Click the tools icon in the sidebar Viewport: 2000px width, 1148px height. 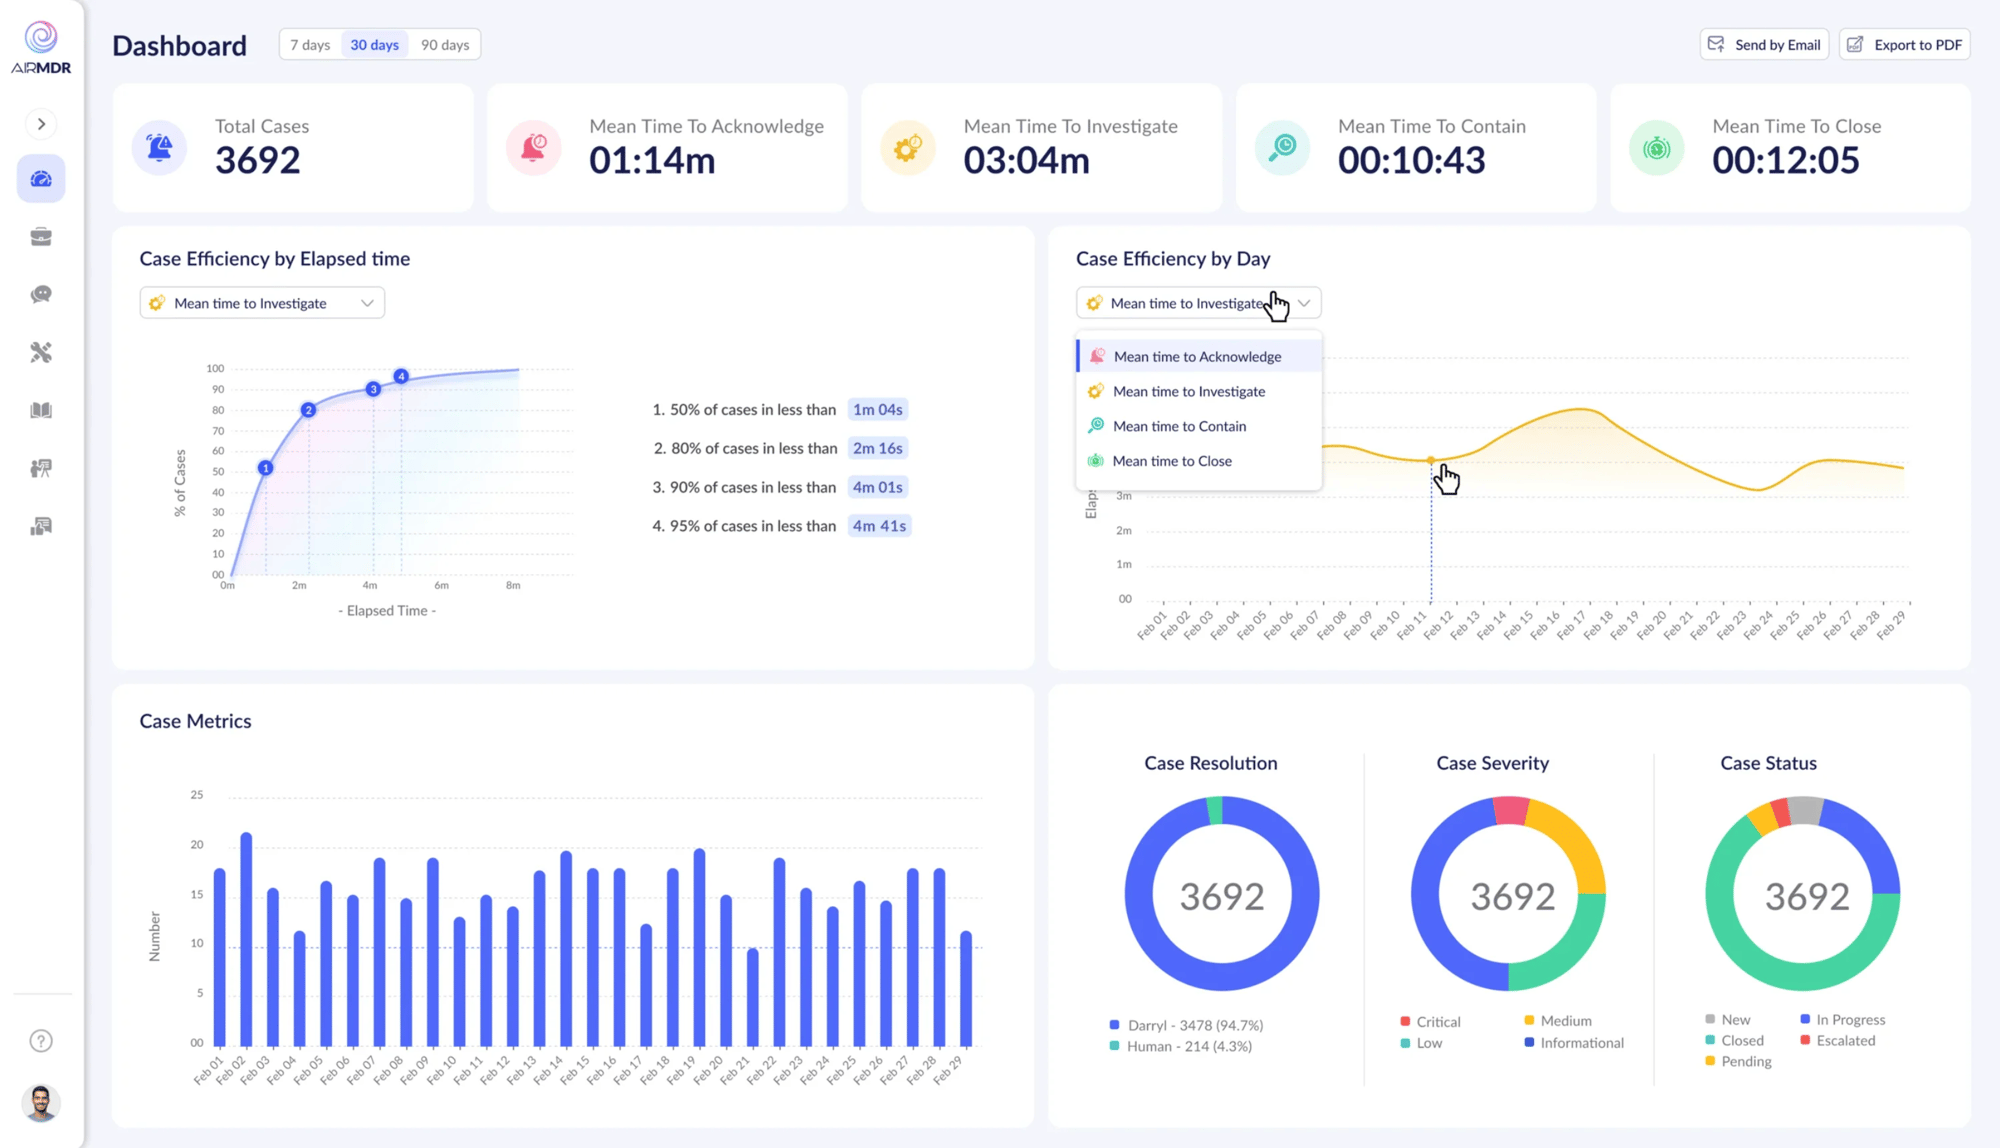click(41, 351)
